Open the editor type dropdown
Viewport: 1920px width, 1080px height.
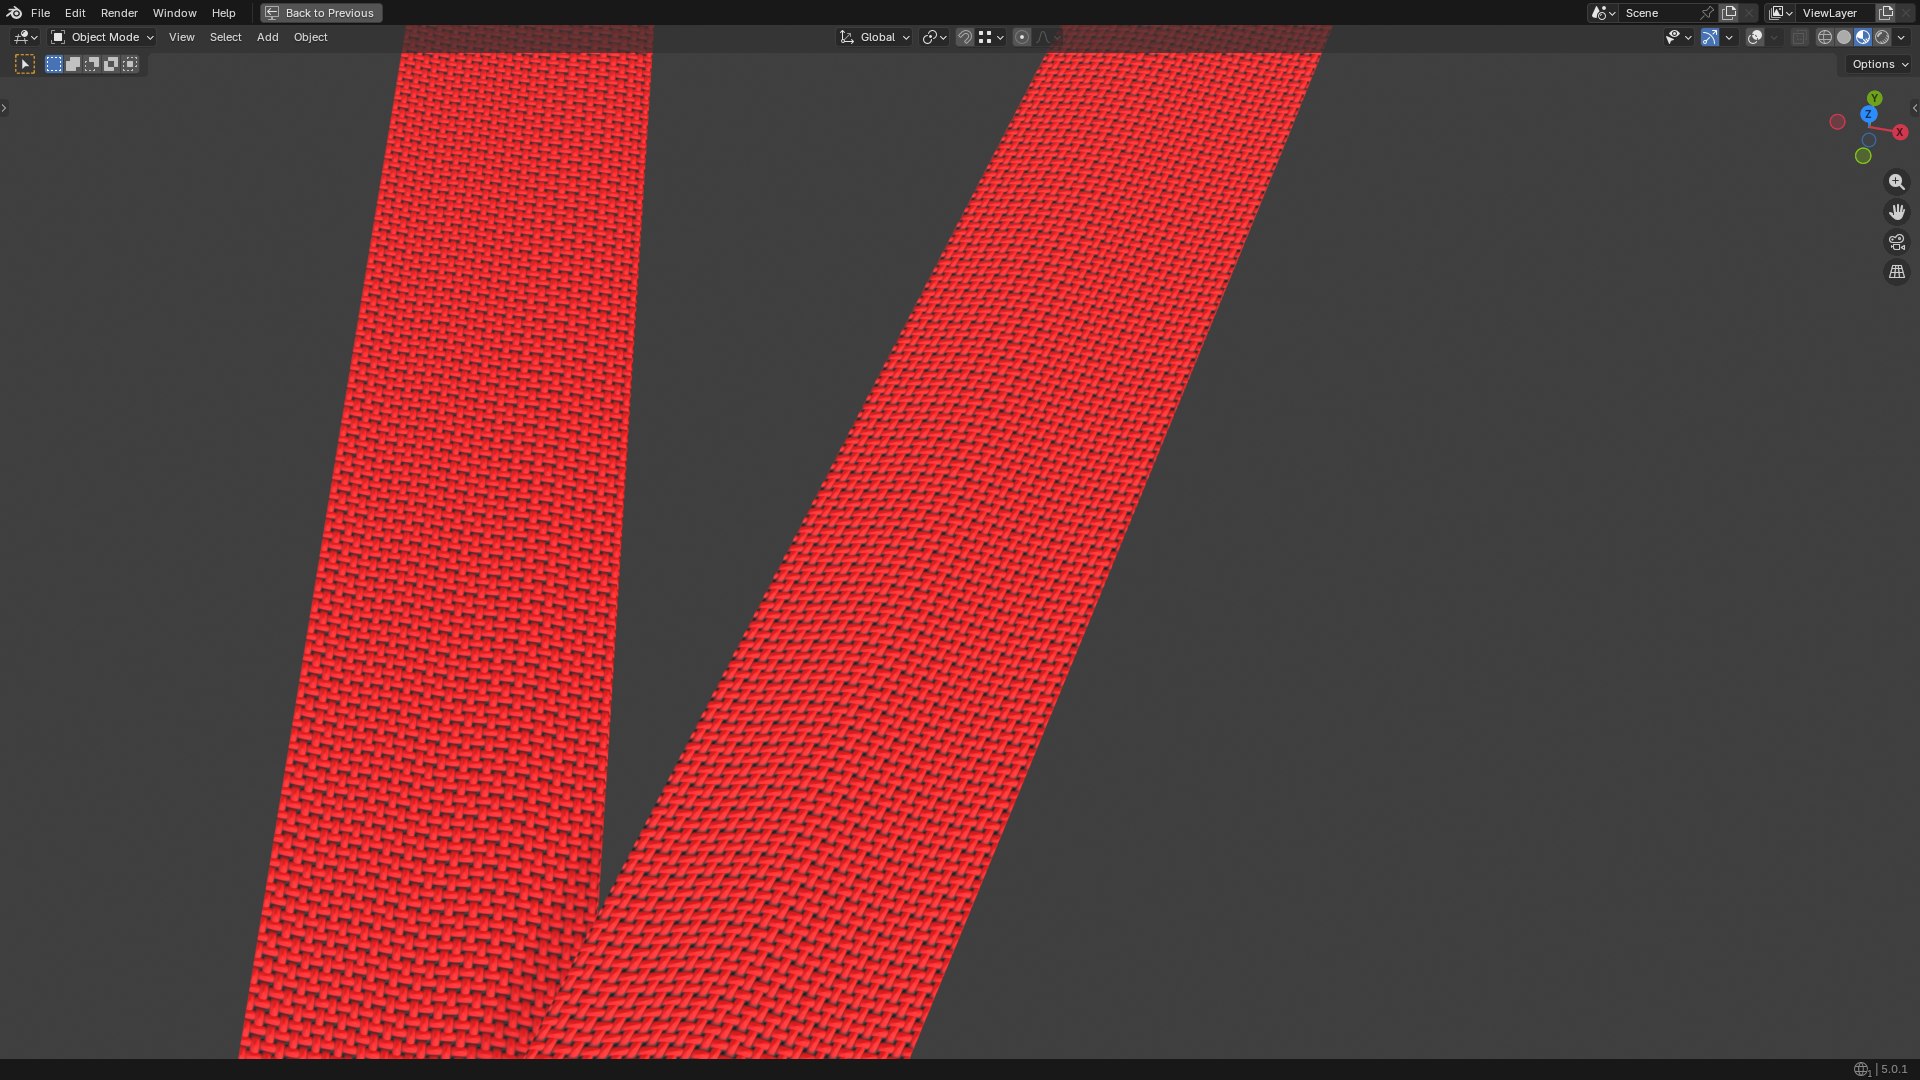[x=25, y=37]
